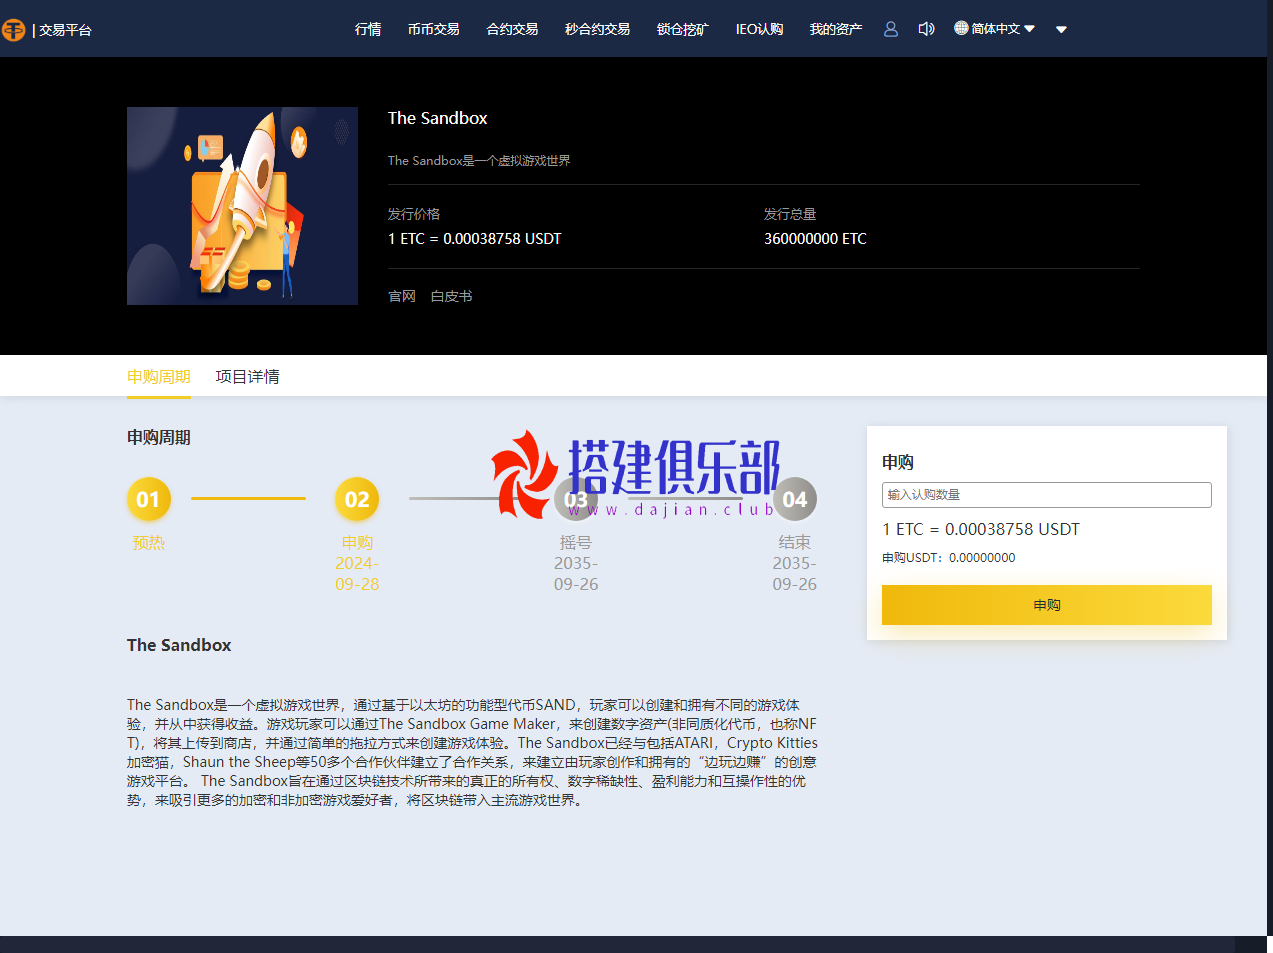Click the tagline The Sandbox是一个虚拟游戏世界
This screenshot has height=953, width=1273.
click(x=479, y=160)
